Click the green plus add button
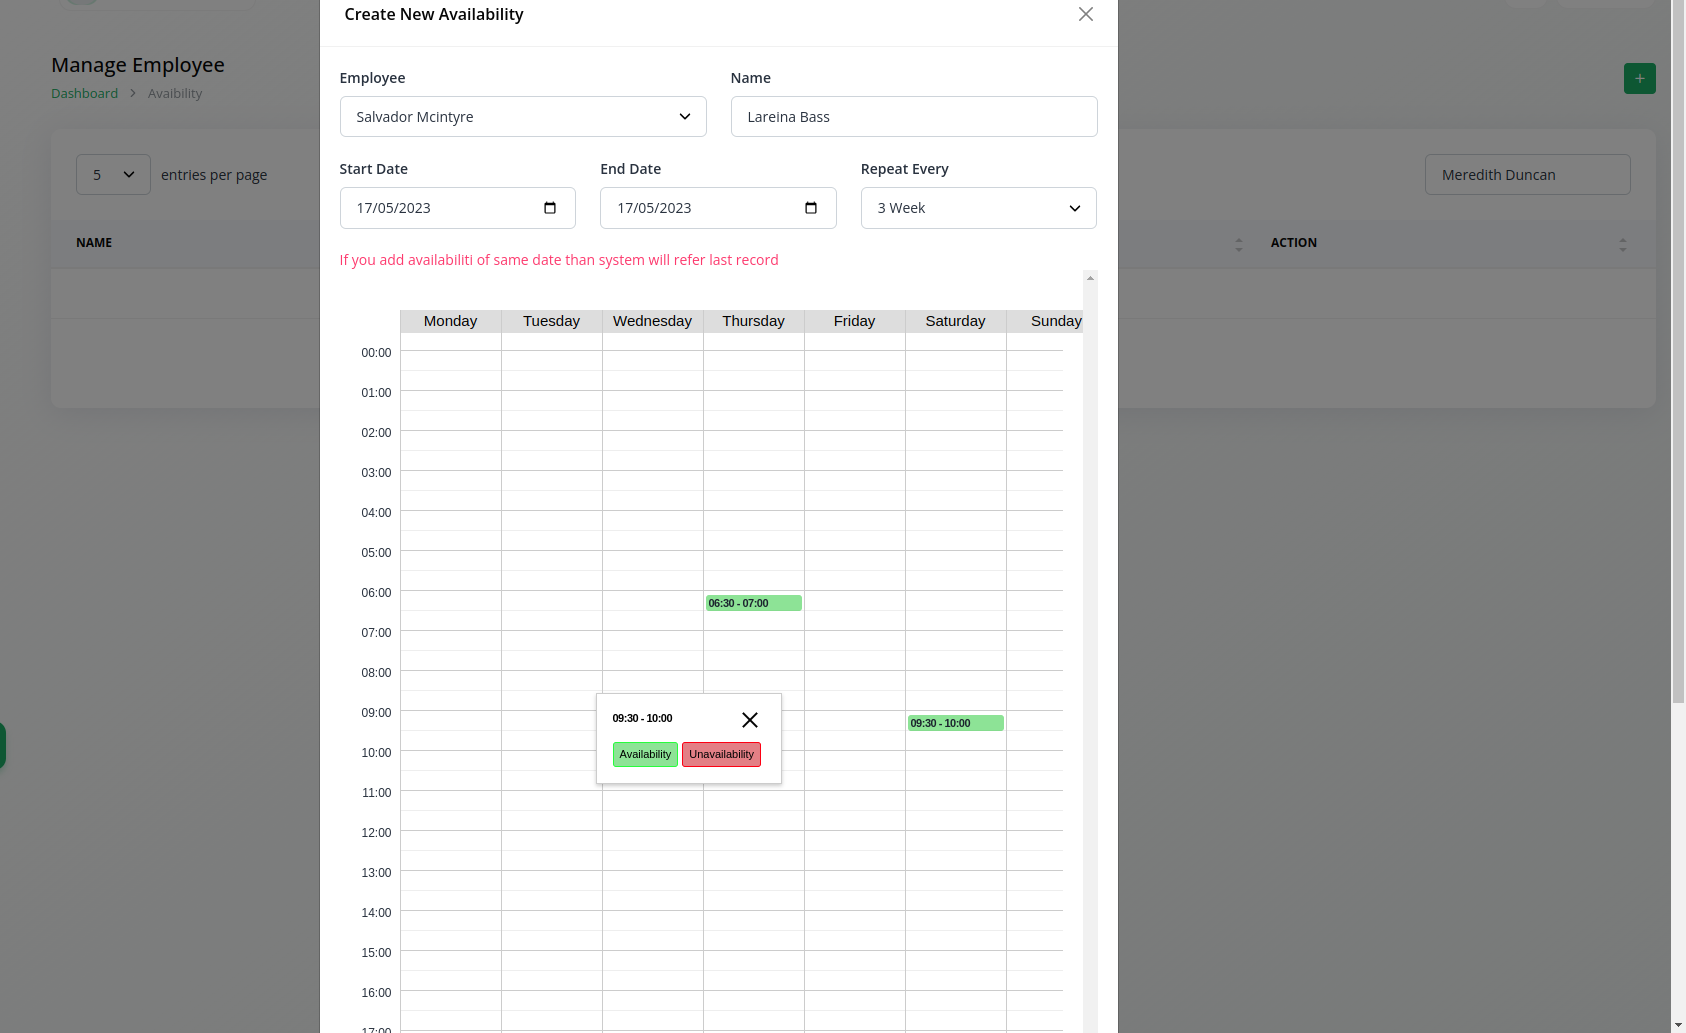The image size is (1686, 1033). click(x=1639, y=78)
